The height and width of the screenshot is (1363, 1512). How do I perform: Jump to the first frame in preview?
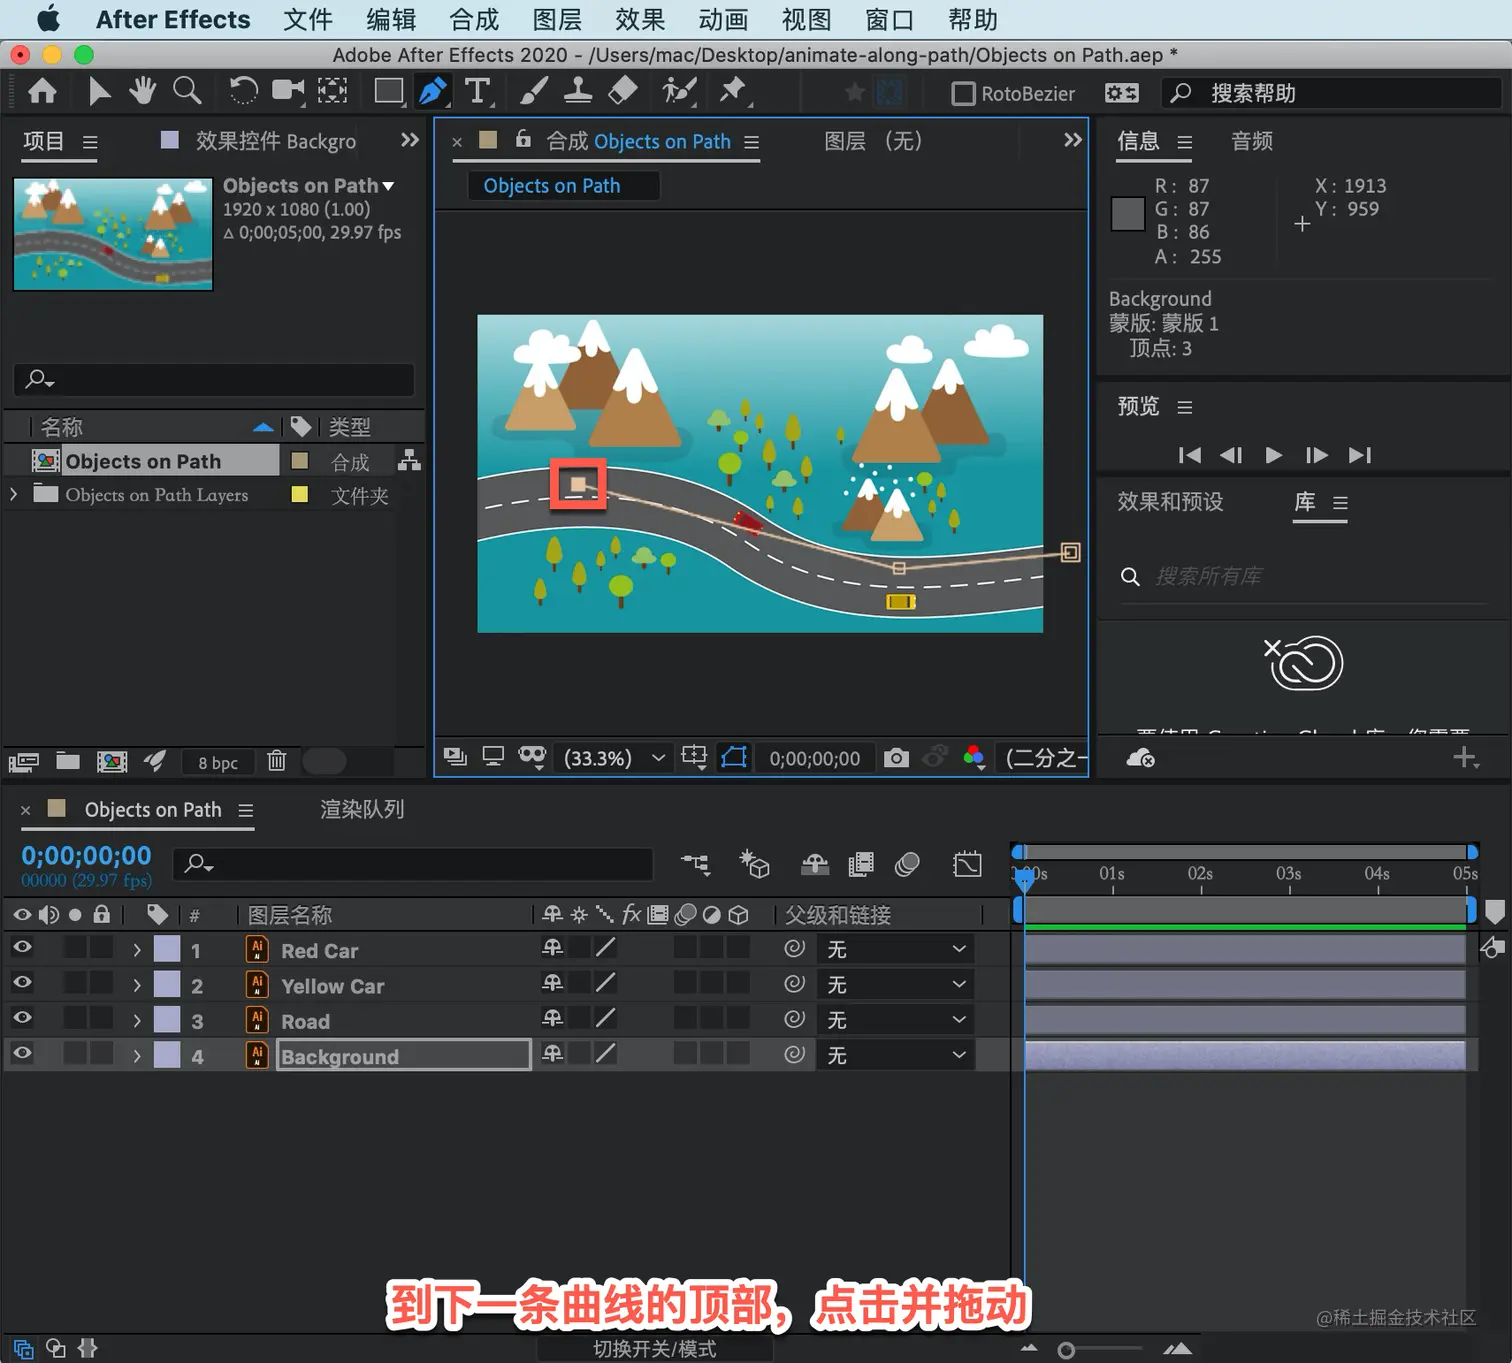(1189, 455)
